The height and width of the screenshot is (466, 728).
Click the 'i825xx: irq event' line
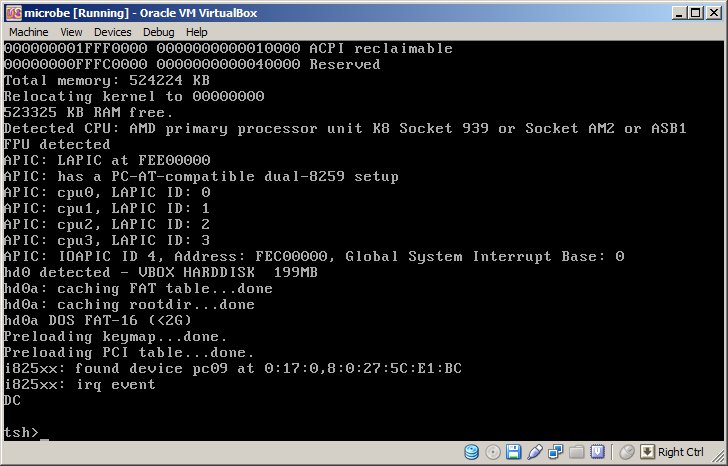pyautogui.click(x=79, y=384)
